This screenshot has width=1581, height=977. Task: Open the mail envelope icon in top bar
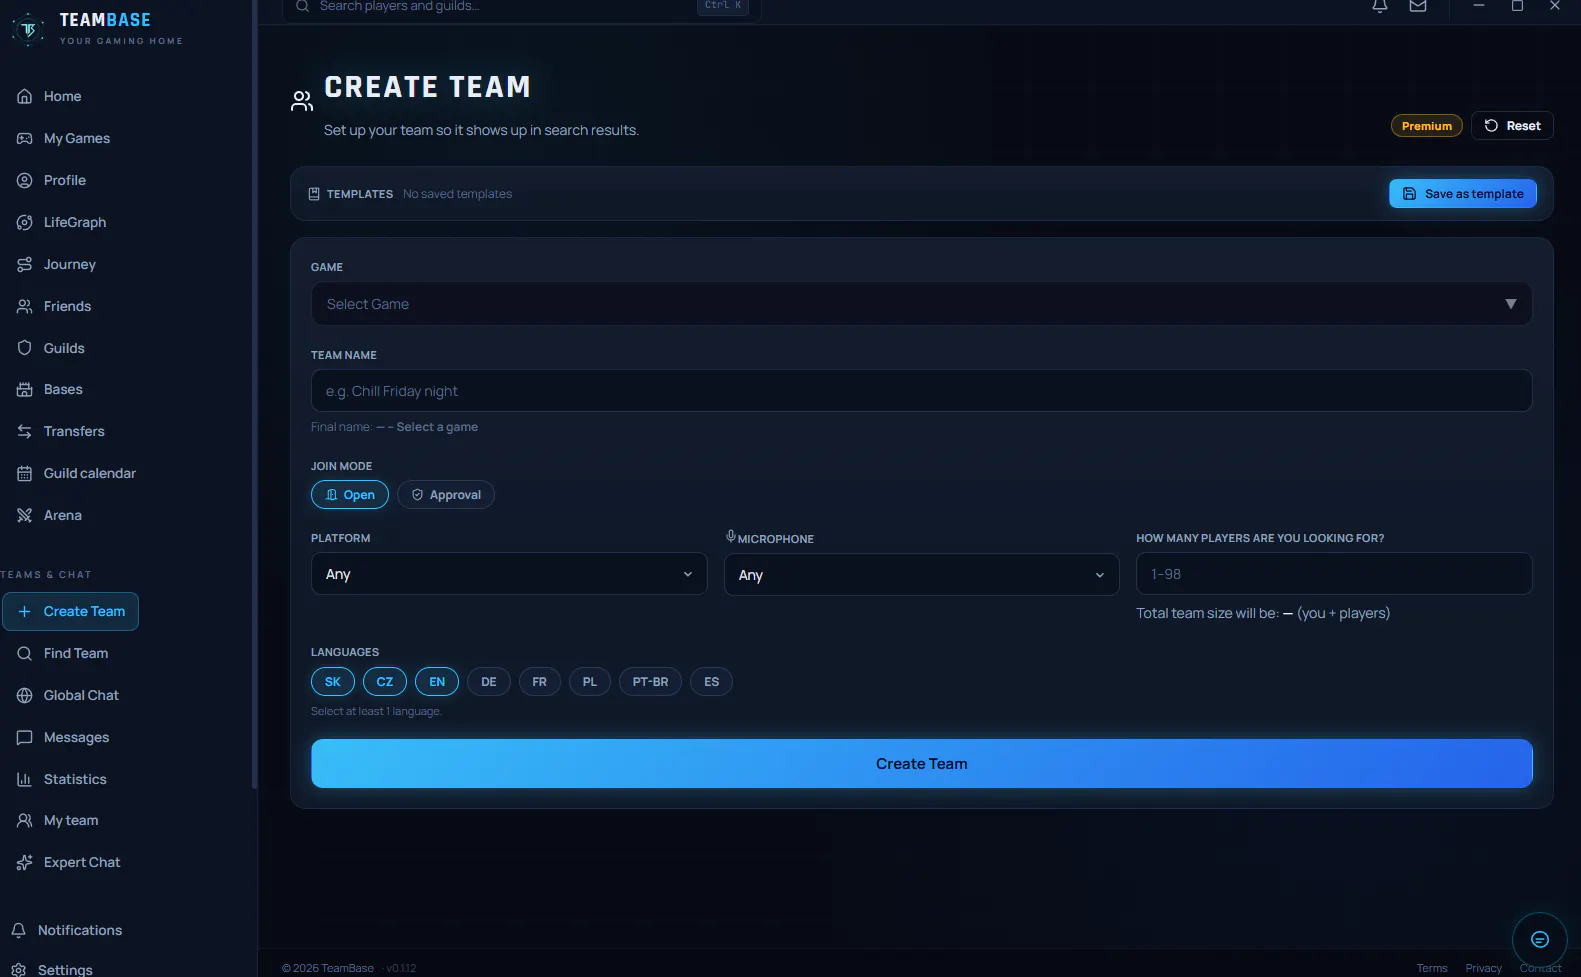1418,6
